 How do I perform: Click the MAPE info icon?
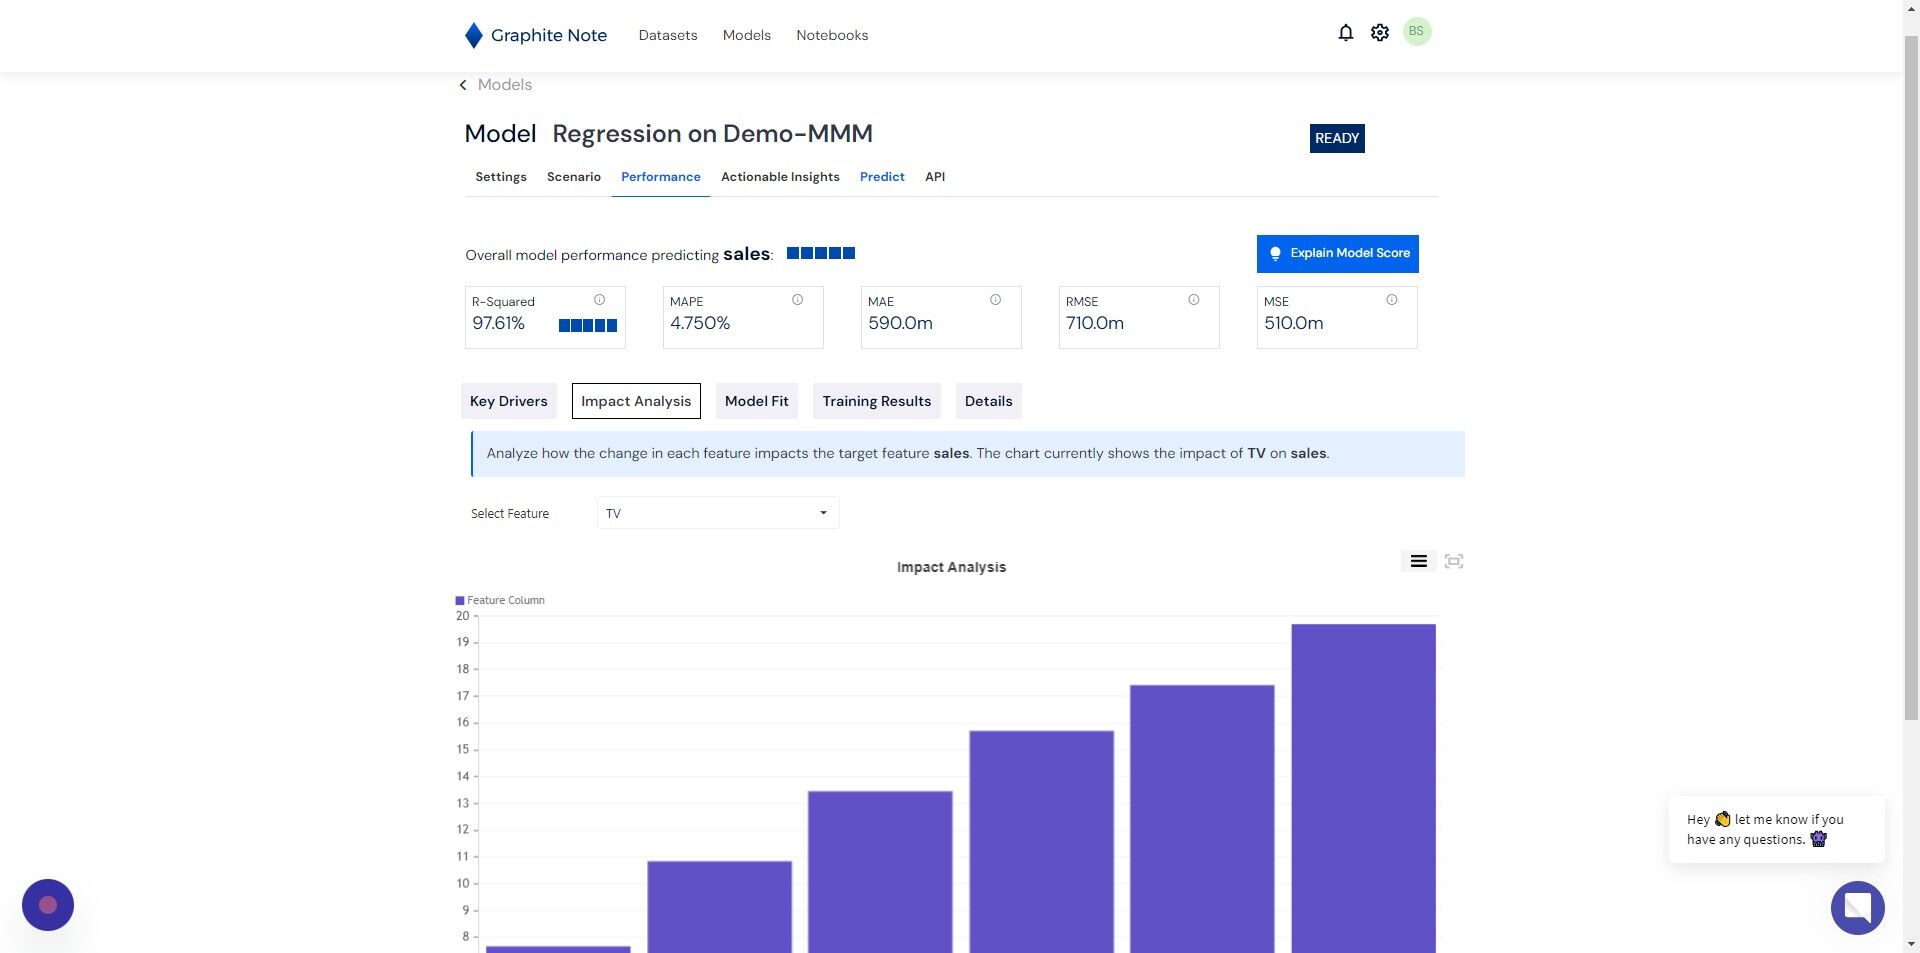tap(797, 300)
